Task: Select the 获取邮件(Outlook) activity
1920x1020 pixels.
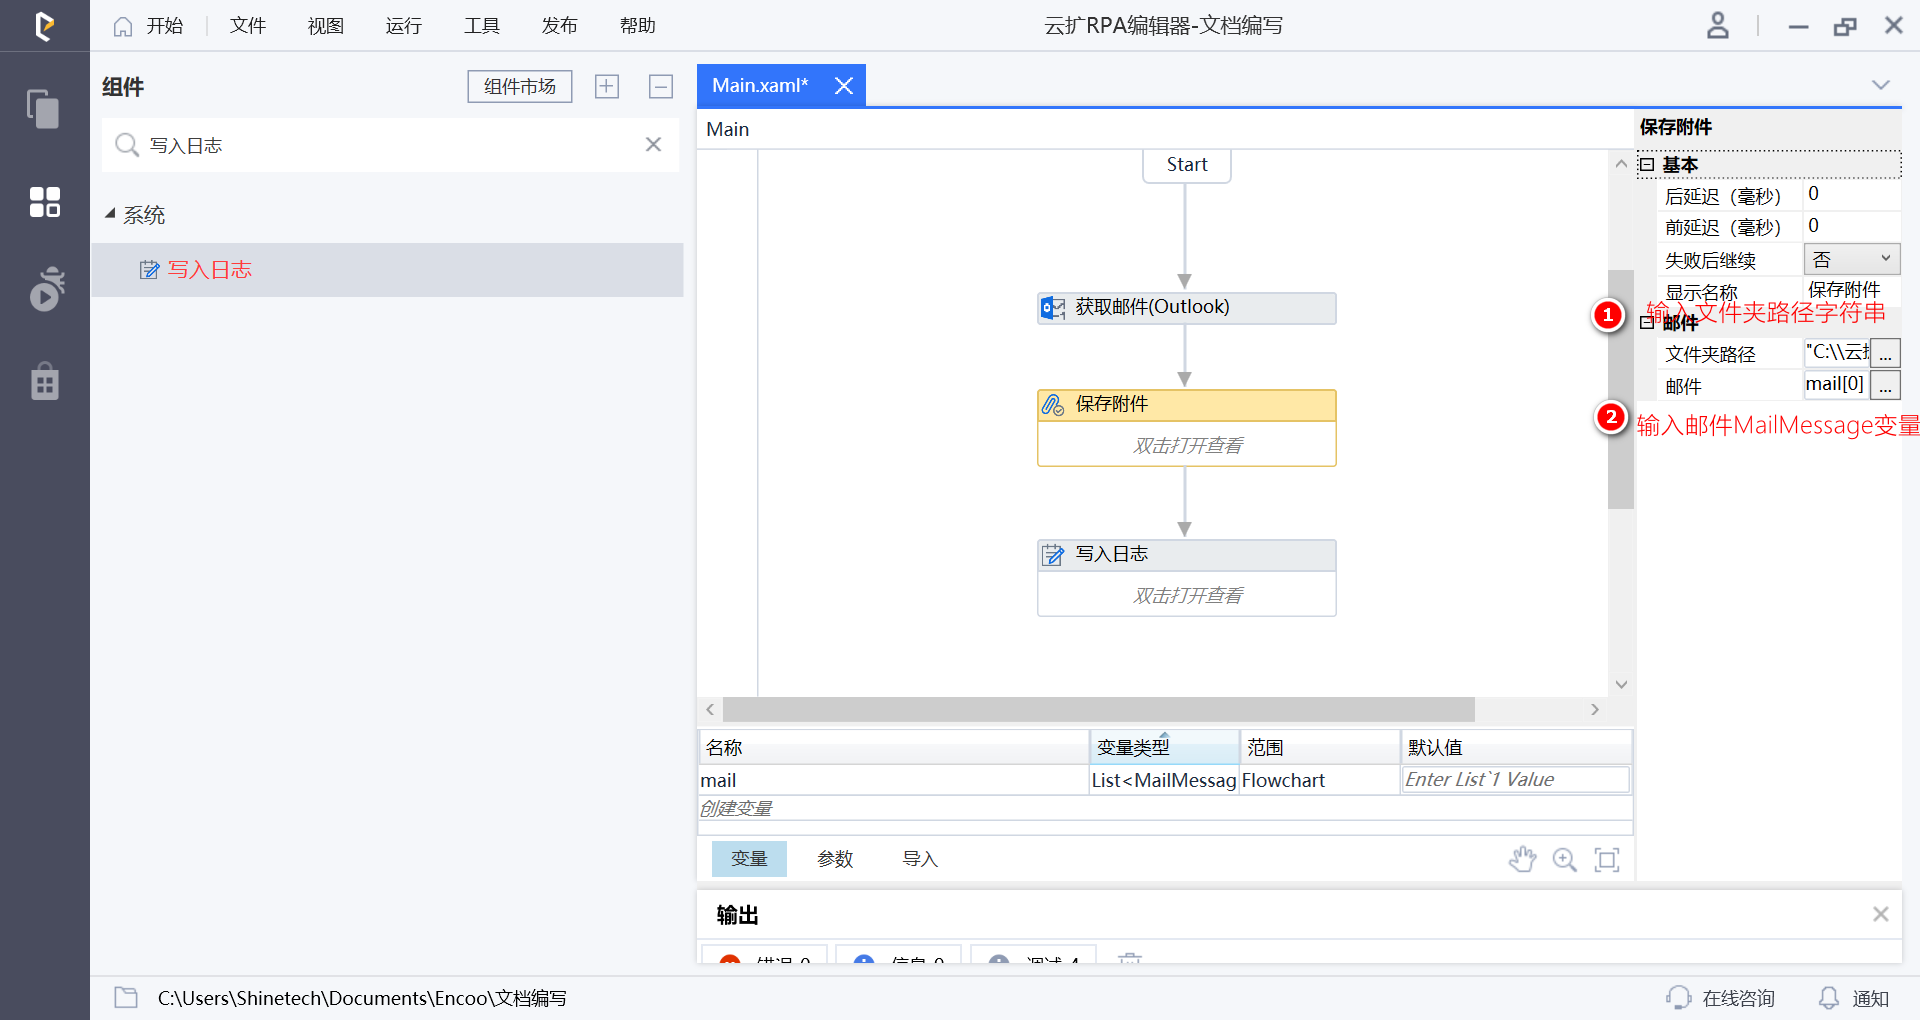Action: [1187, 308]
